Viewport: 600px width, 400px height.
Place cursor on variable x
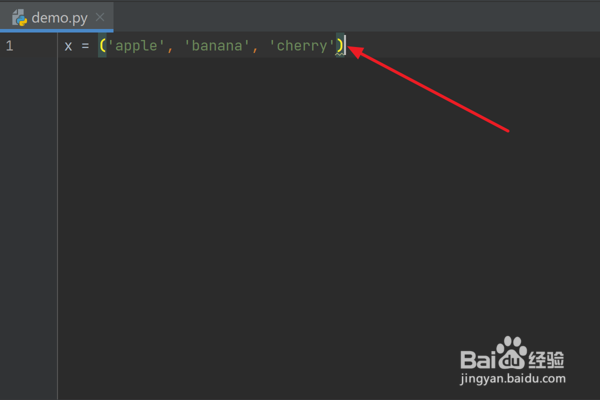pos(68,46)
